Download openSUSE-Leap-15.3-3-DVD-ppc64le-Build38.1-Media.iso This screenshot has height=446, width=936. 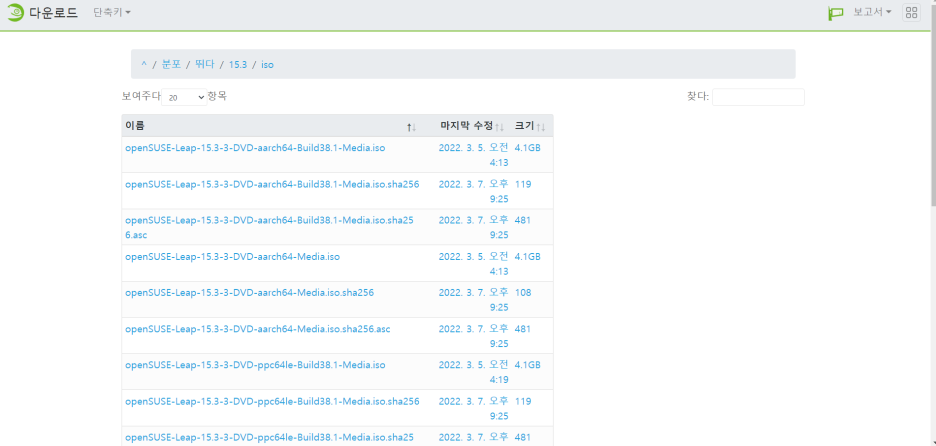(255, 364)
